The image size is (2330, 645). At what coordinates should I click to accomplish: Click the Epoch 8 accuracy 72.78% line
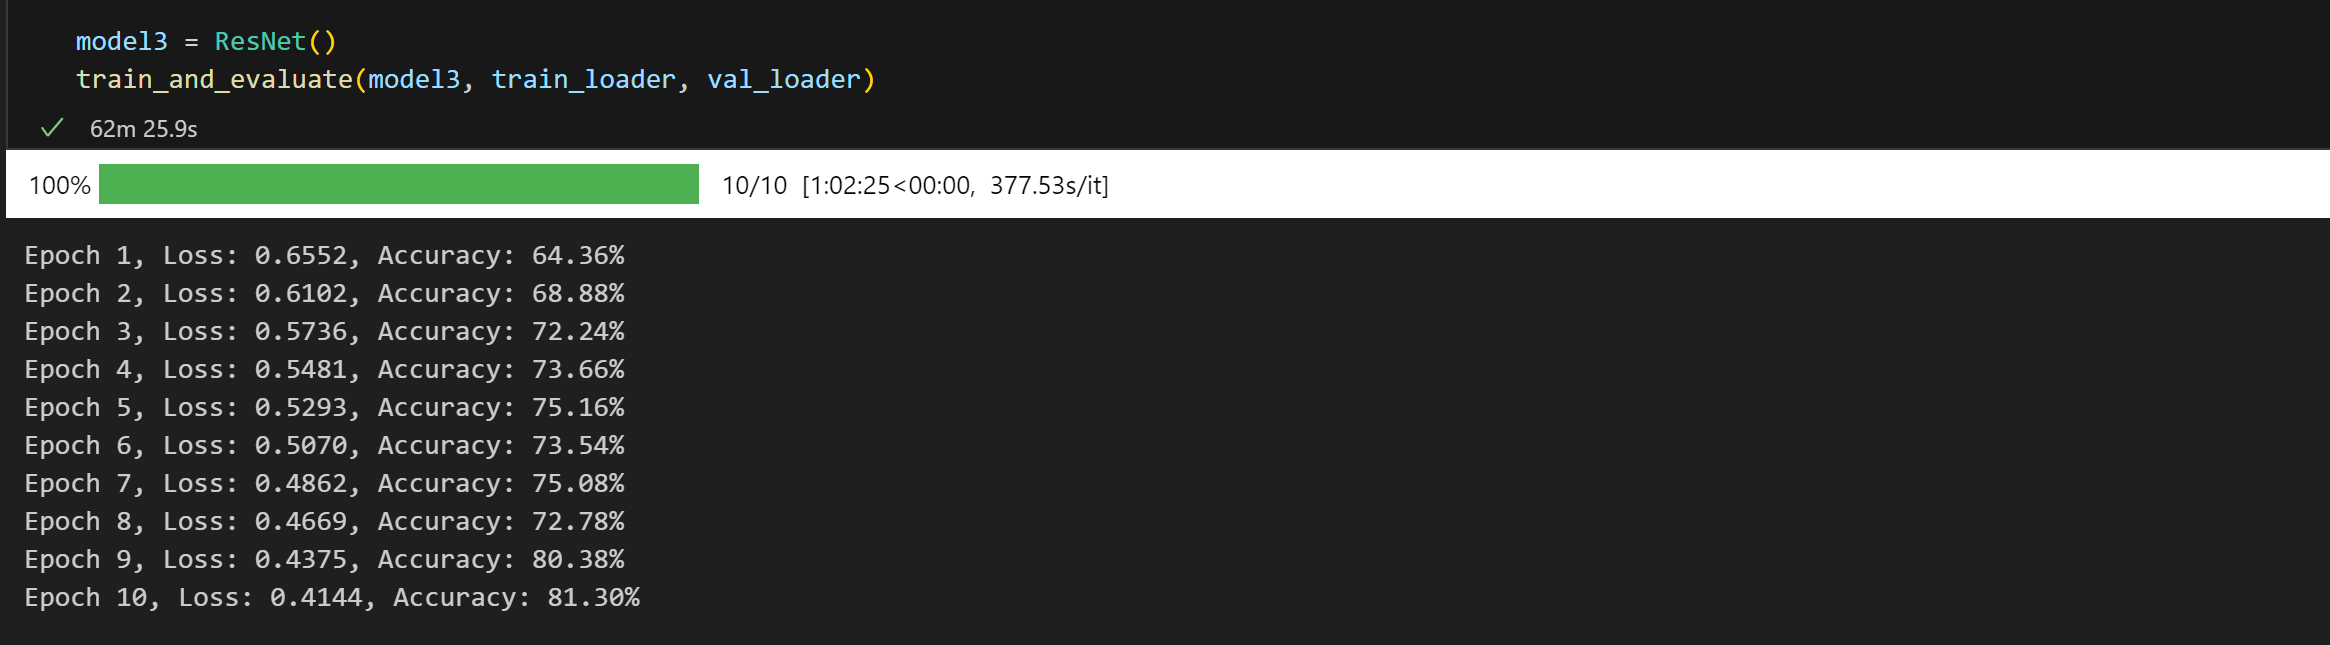coord(324,522)
